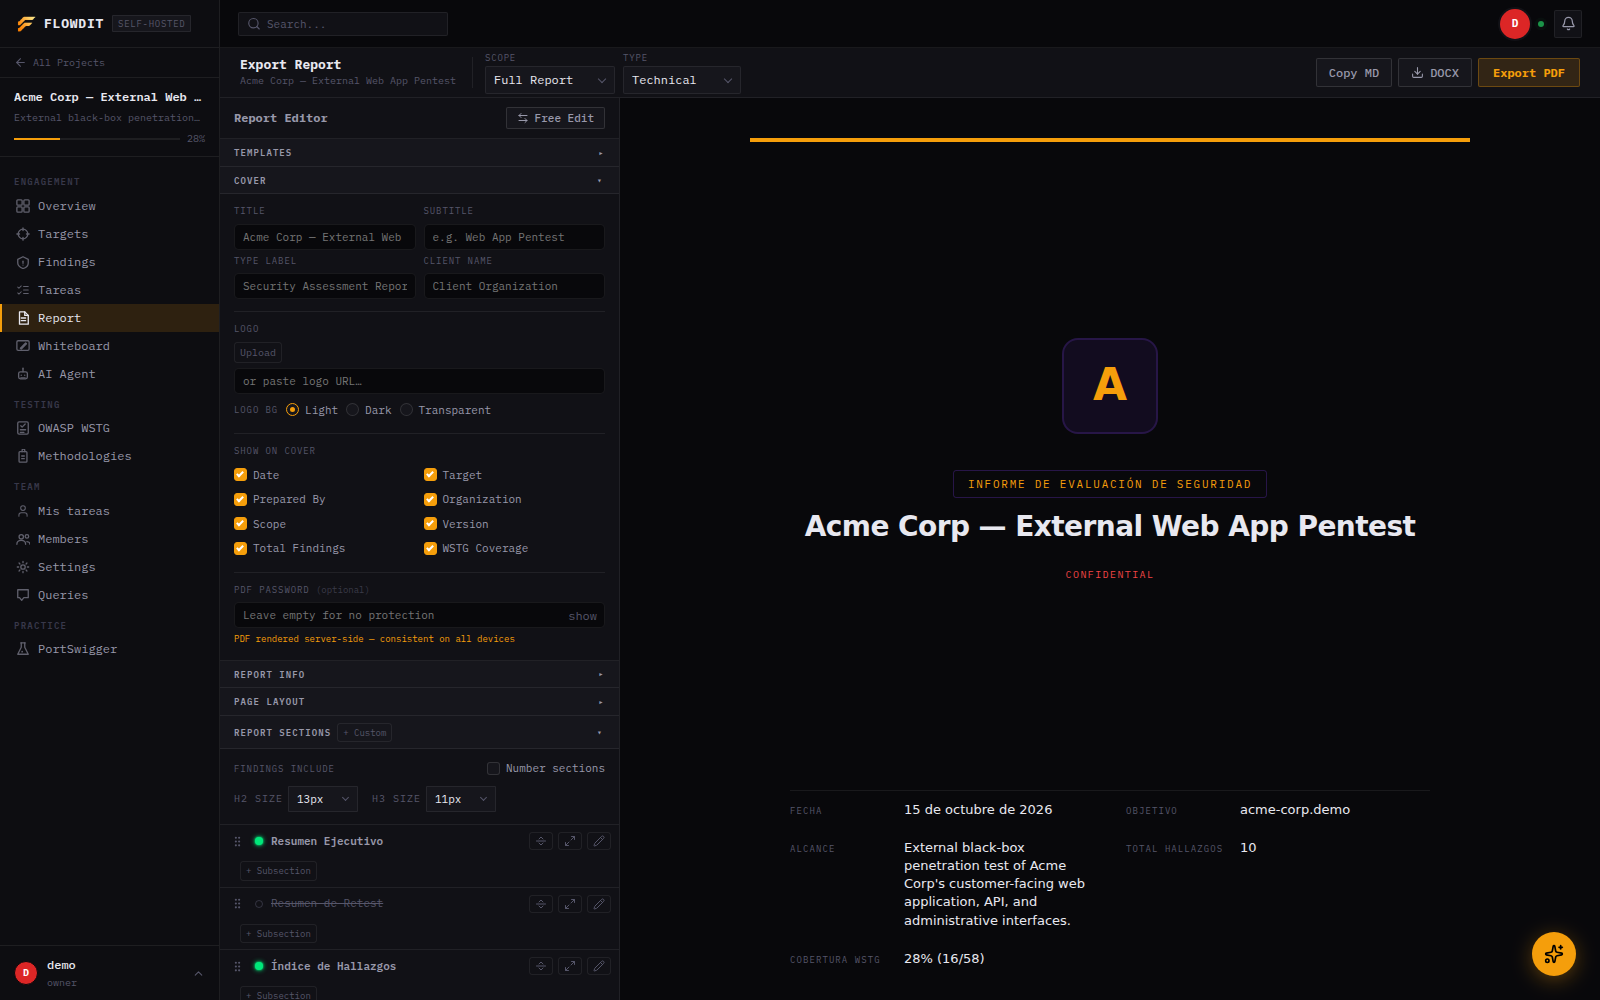The height and width of the screenshot is (1000, 1600).
Task: Toggle the WSTG Coverage checkbox
Action: [x=430, y=548]
